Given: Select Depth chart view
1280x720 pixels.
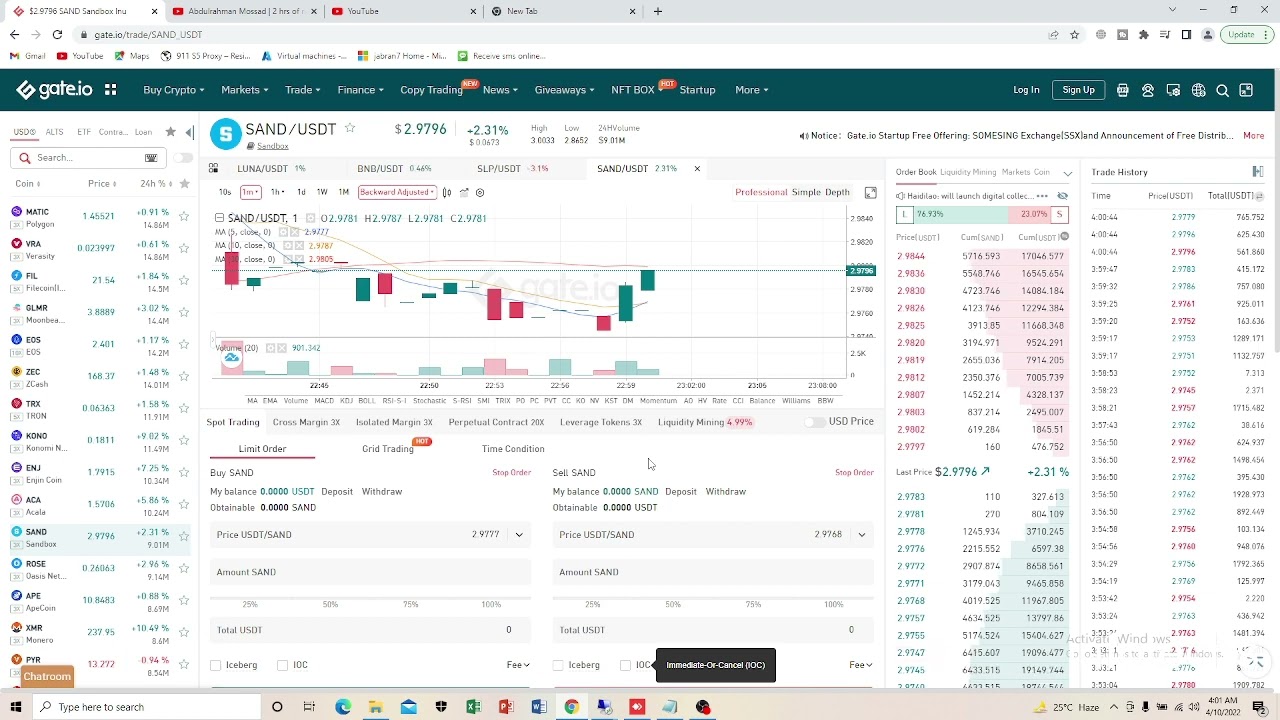Looking at the screenshot, I should tap(837, 192).
